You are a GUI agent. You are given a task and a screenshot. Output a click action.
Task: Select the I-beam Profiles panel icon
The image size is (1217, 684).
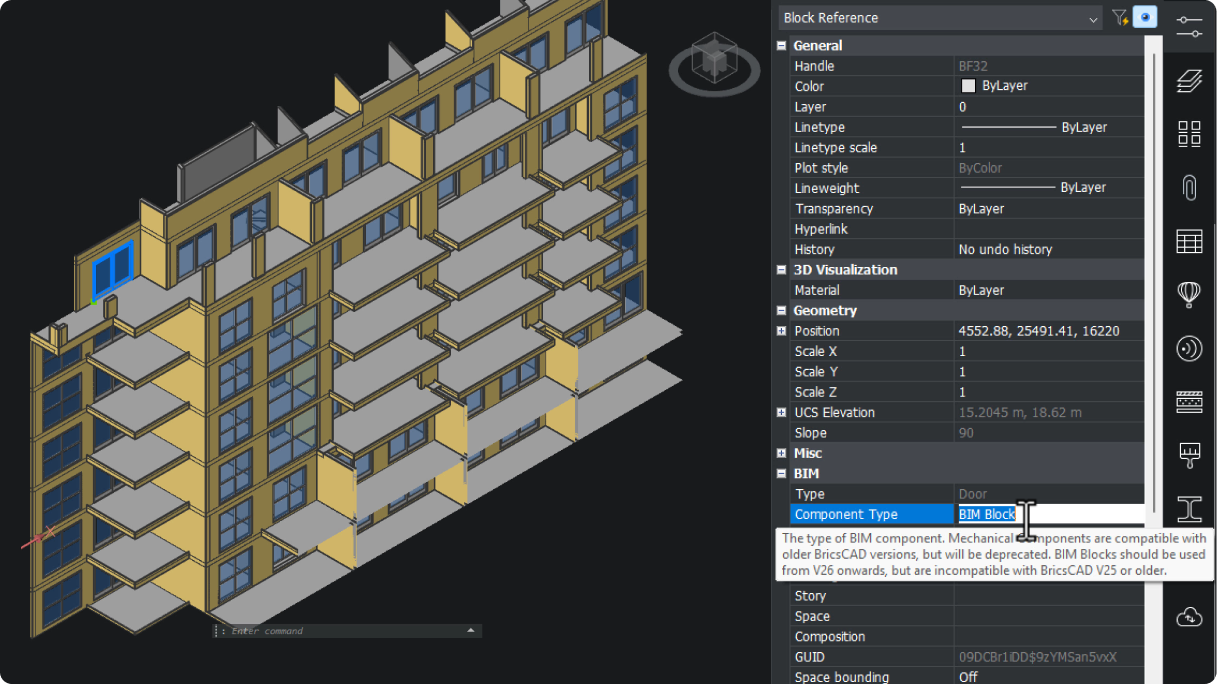1188,508
